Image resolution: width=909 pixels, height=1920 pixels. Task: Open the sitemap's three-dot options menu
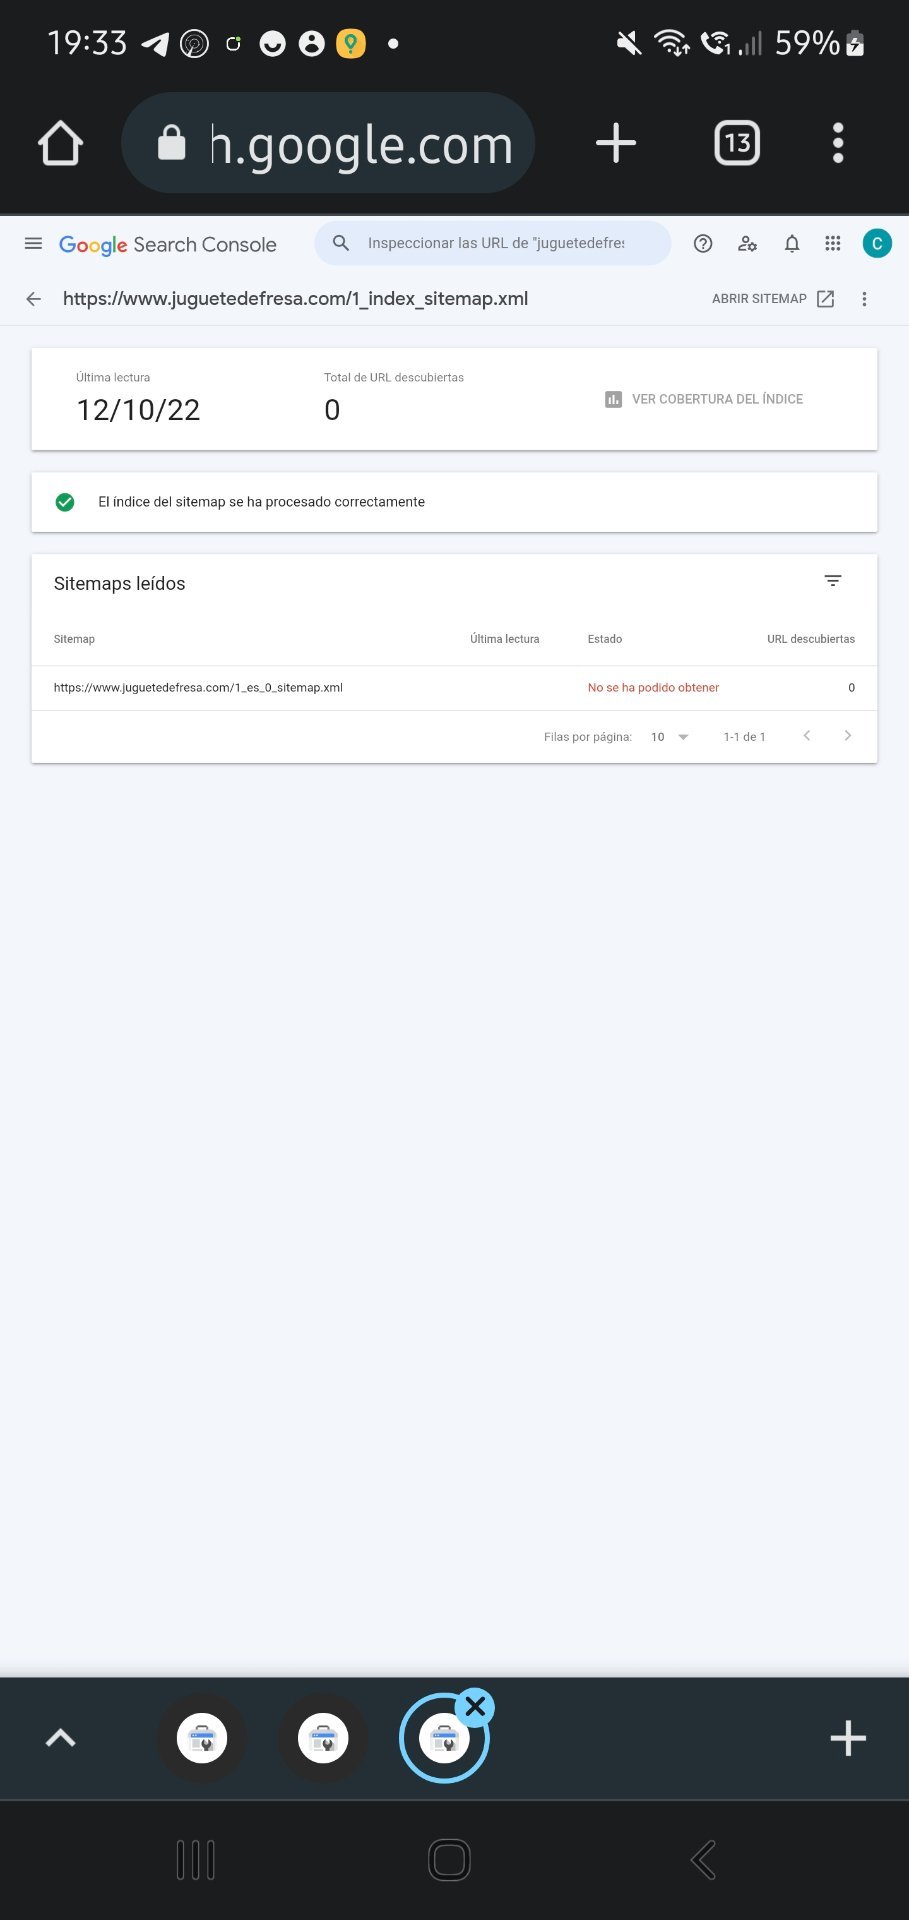[865, 299]
